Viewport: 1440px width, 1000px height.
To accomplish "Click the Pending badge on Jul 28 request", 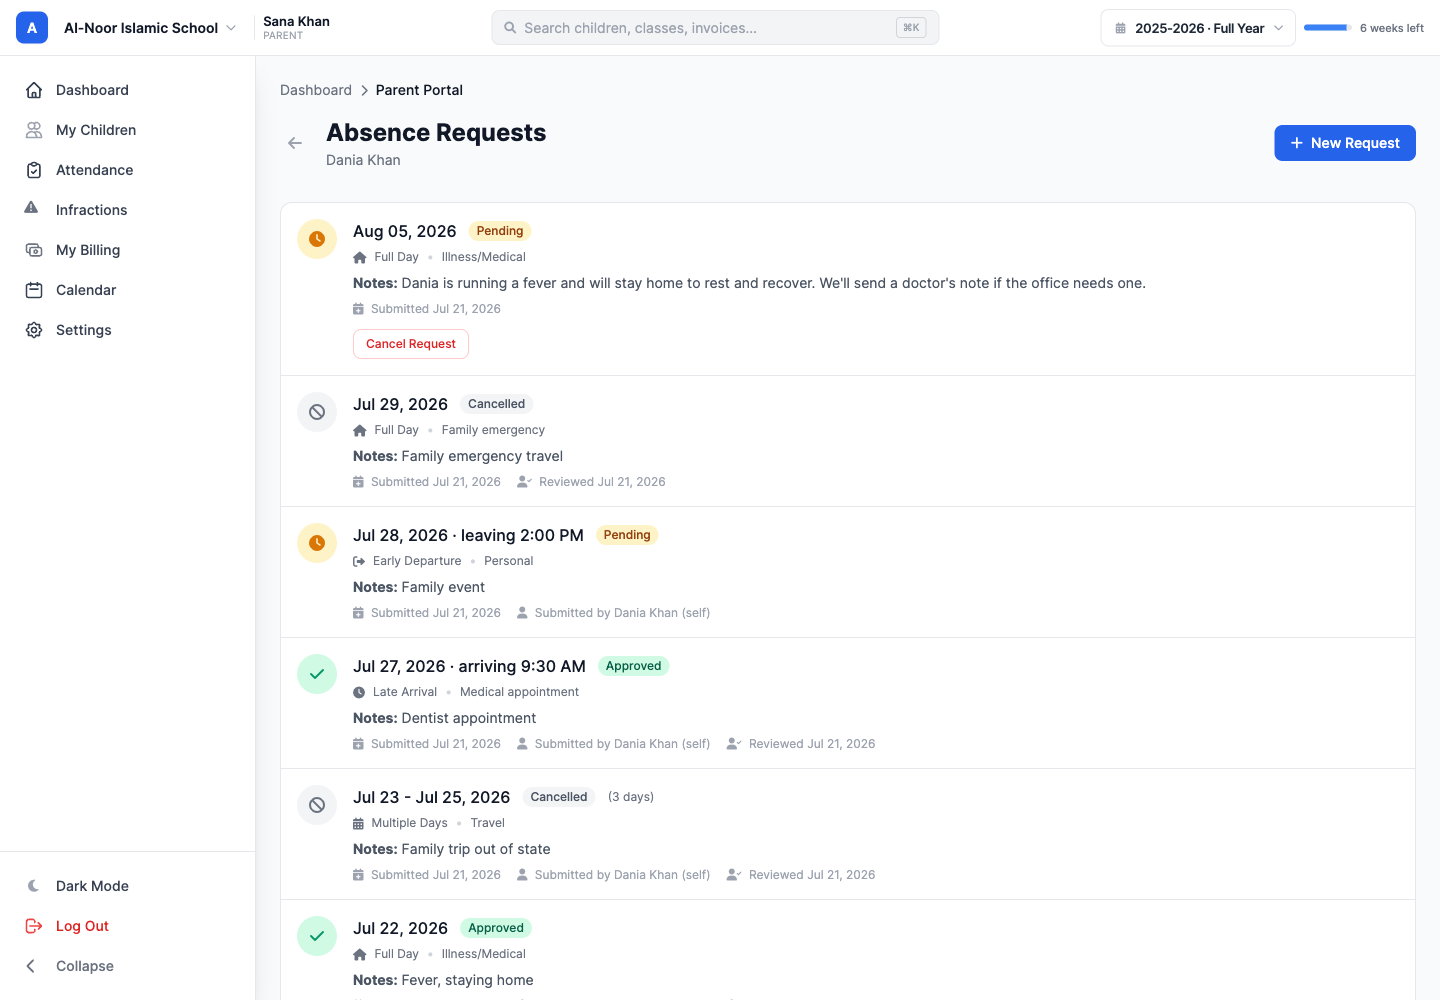I will 627,535.
